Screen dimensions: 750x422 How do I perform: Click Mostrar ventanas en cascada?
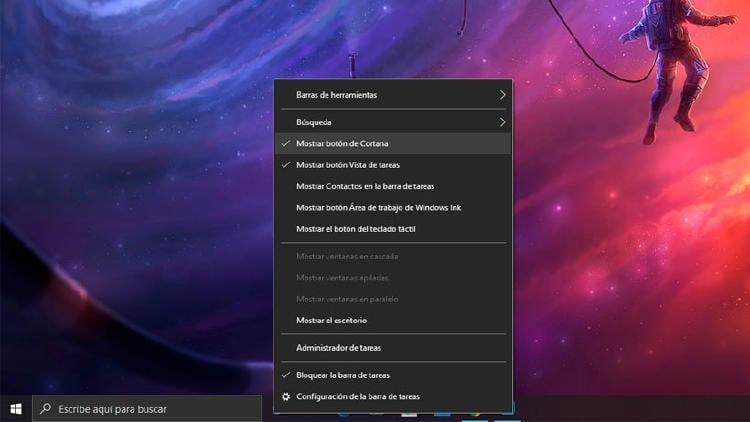347,256
